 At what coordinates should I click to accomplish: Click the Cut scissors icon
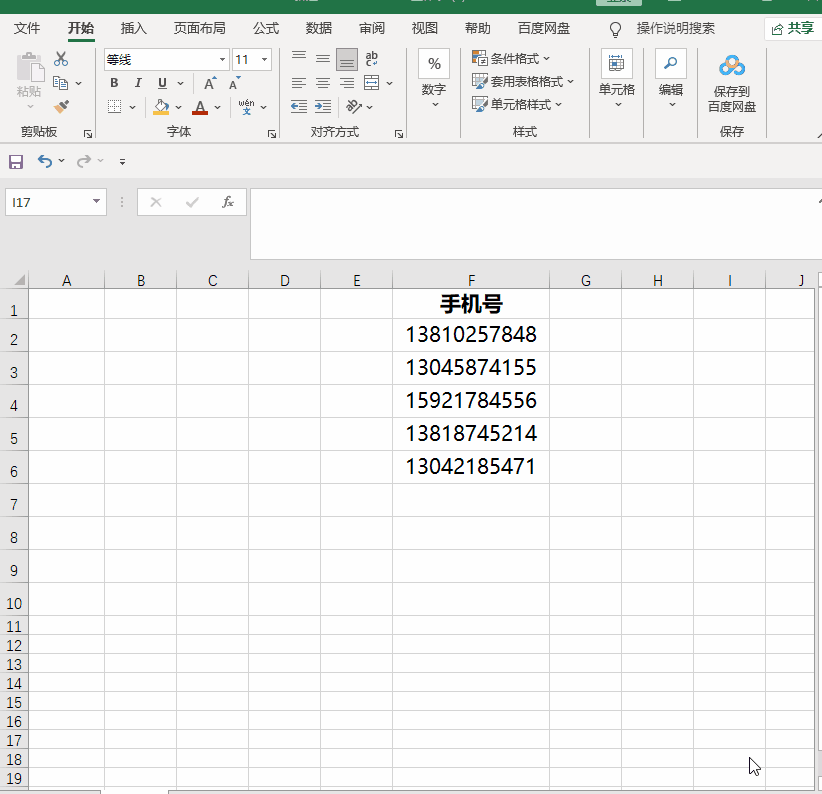click(x=61, y=59)
